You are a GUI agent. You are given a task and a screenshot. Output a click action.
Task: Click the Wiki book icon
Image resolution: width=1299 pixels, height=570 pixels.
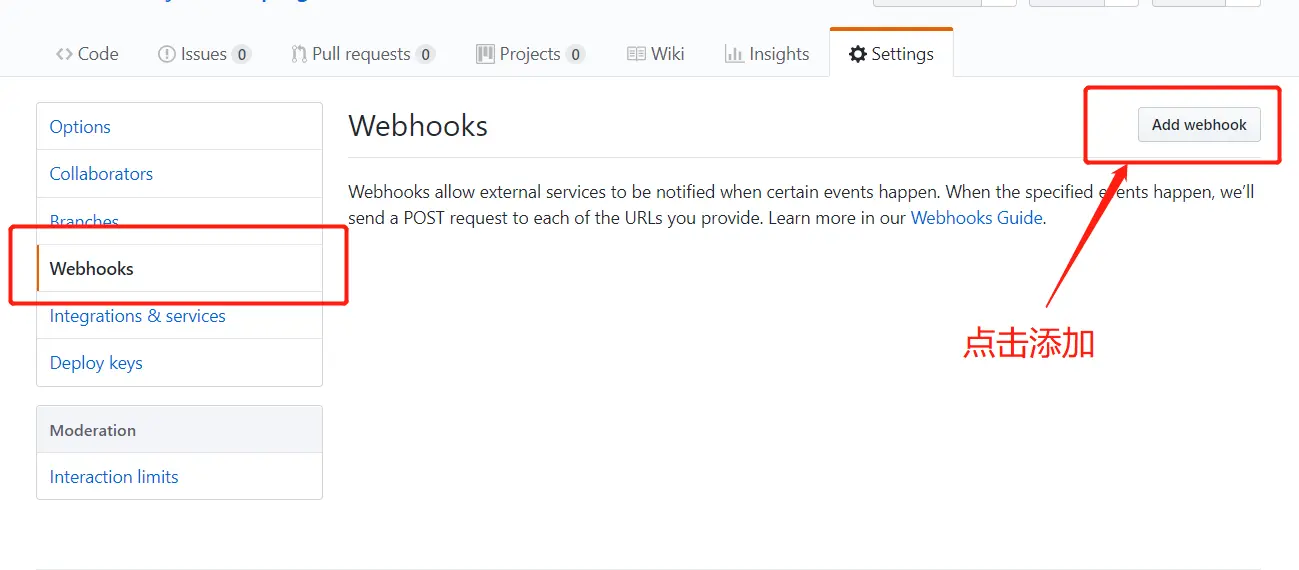[636, 54]
